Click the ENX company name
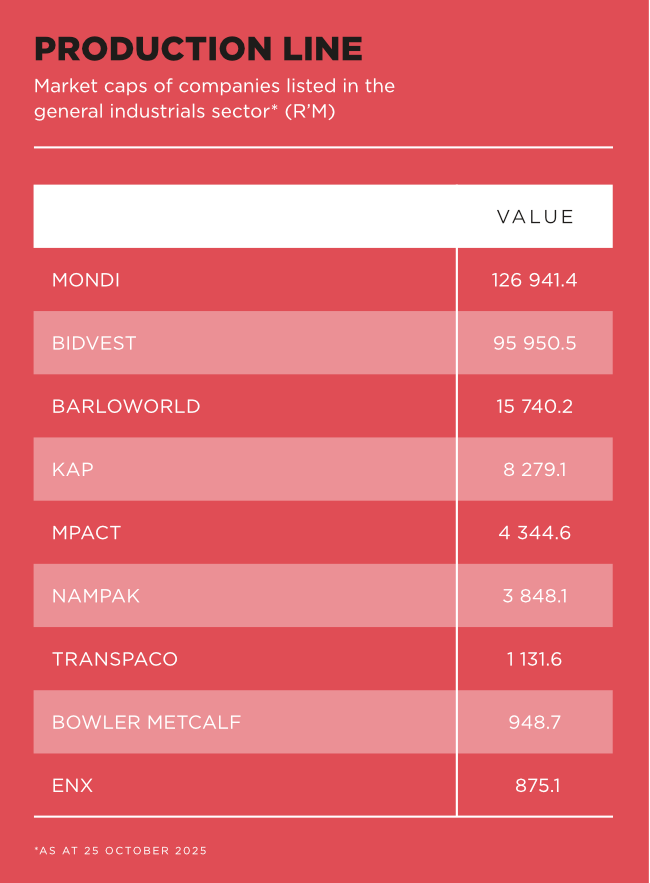This screenshot has width=650, height=883. 72,785
